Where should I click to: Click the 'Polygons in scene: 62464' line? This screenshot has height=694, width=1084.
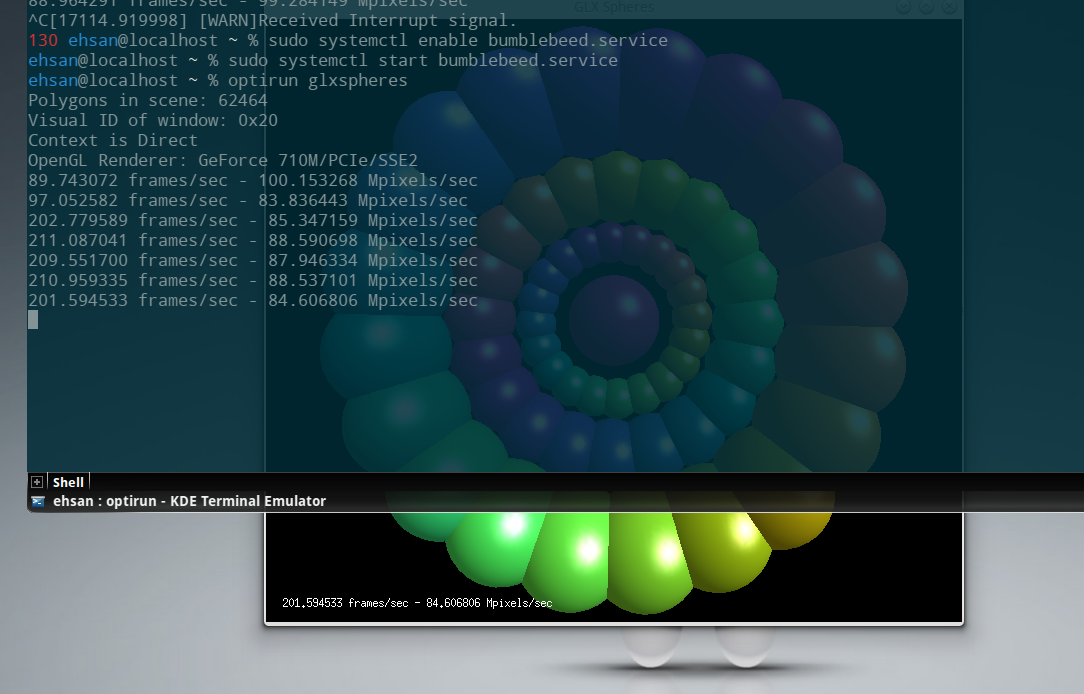[147, 101]
